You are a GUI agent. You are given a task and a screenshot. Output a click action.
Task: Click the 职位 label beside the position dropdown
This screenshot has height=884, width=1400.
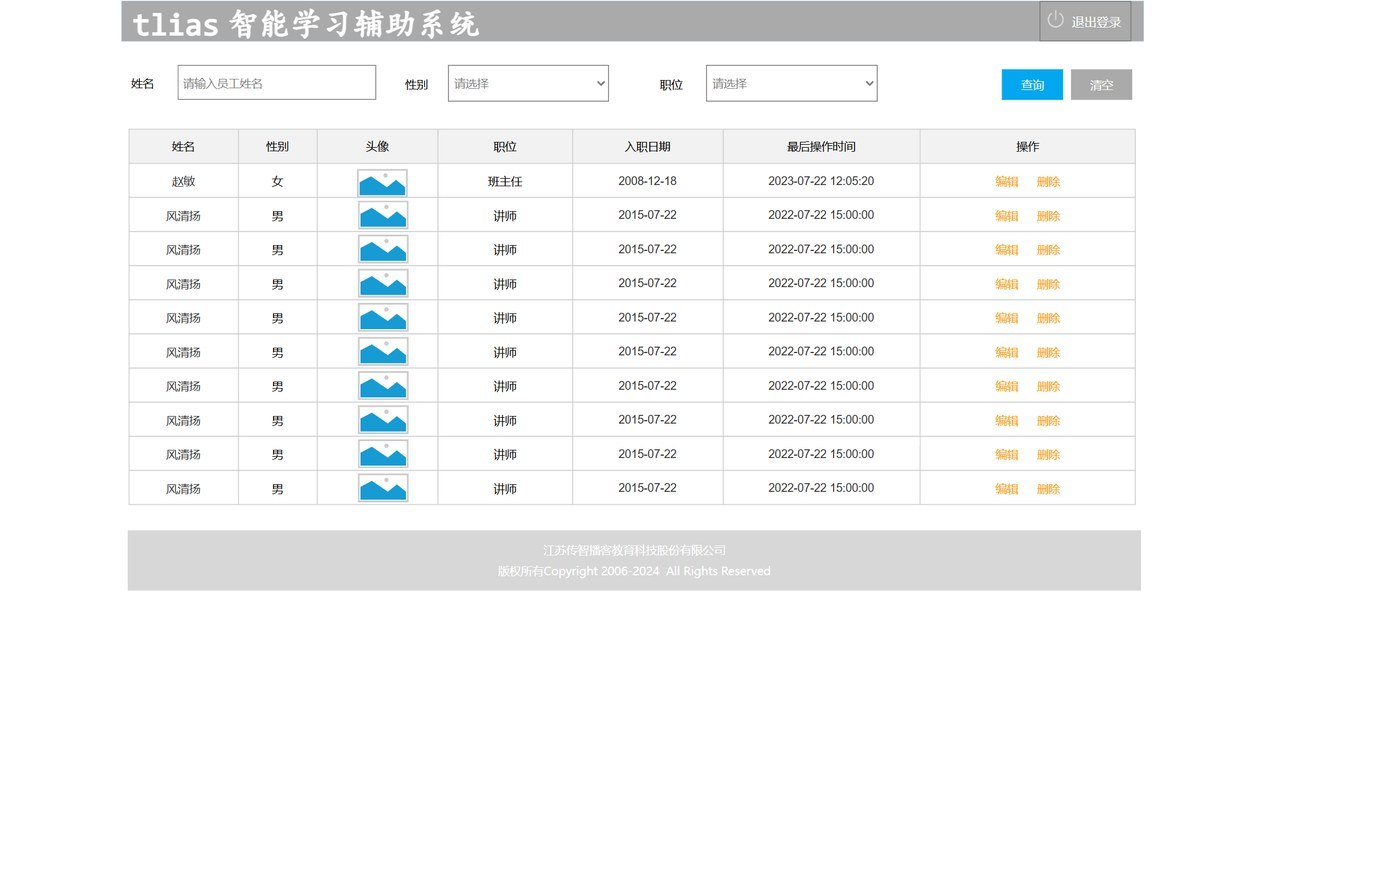671,84
